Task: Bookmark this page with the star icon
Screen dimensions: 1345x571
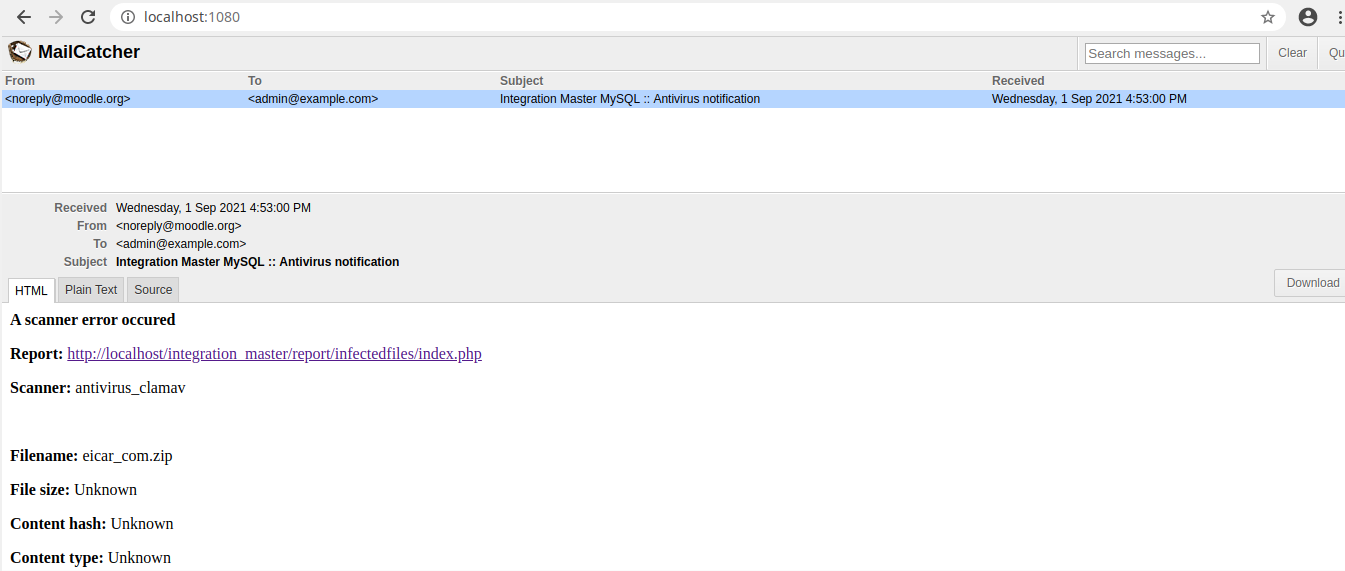Action: [1268, 17]
